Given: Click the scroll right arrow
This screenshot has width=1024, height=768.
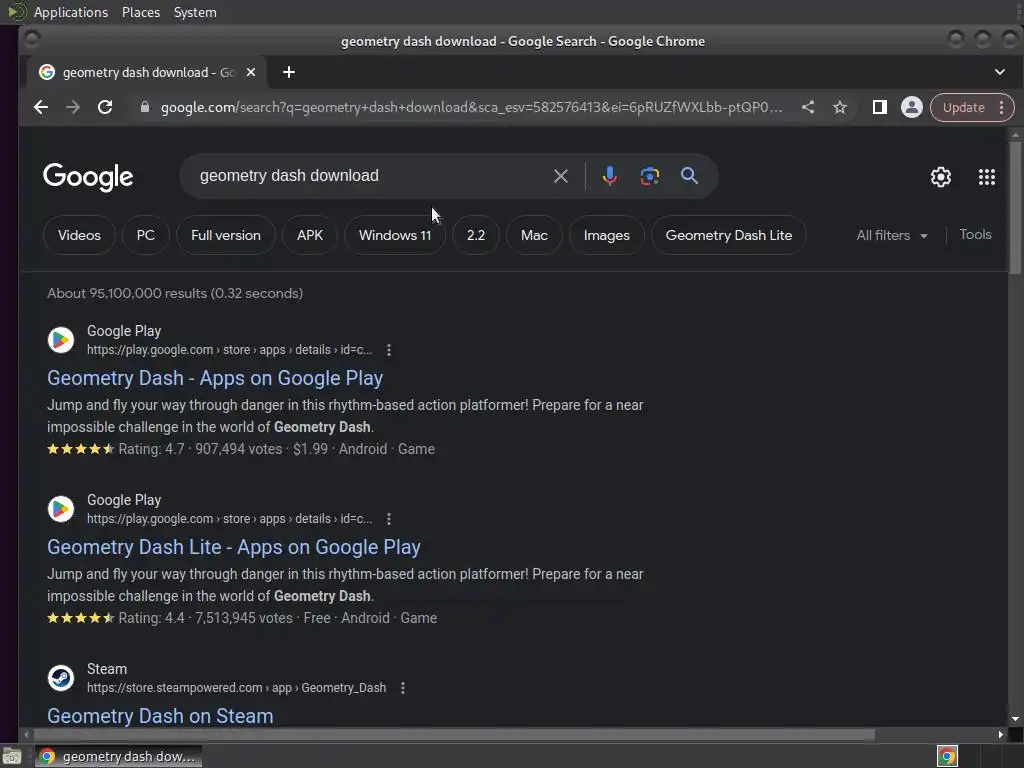Looking at the screenshot, I should 1000,735.
